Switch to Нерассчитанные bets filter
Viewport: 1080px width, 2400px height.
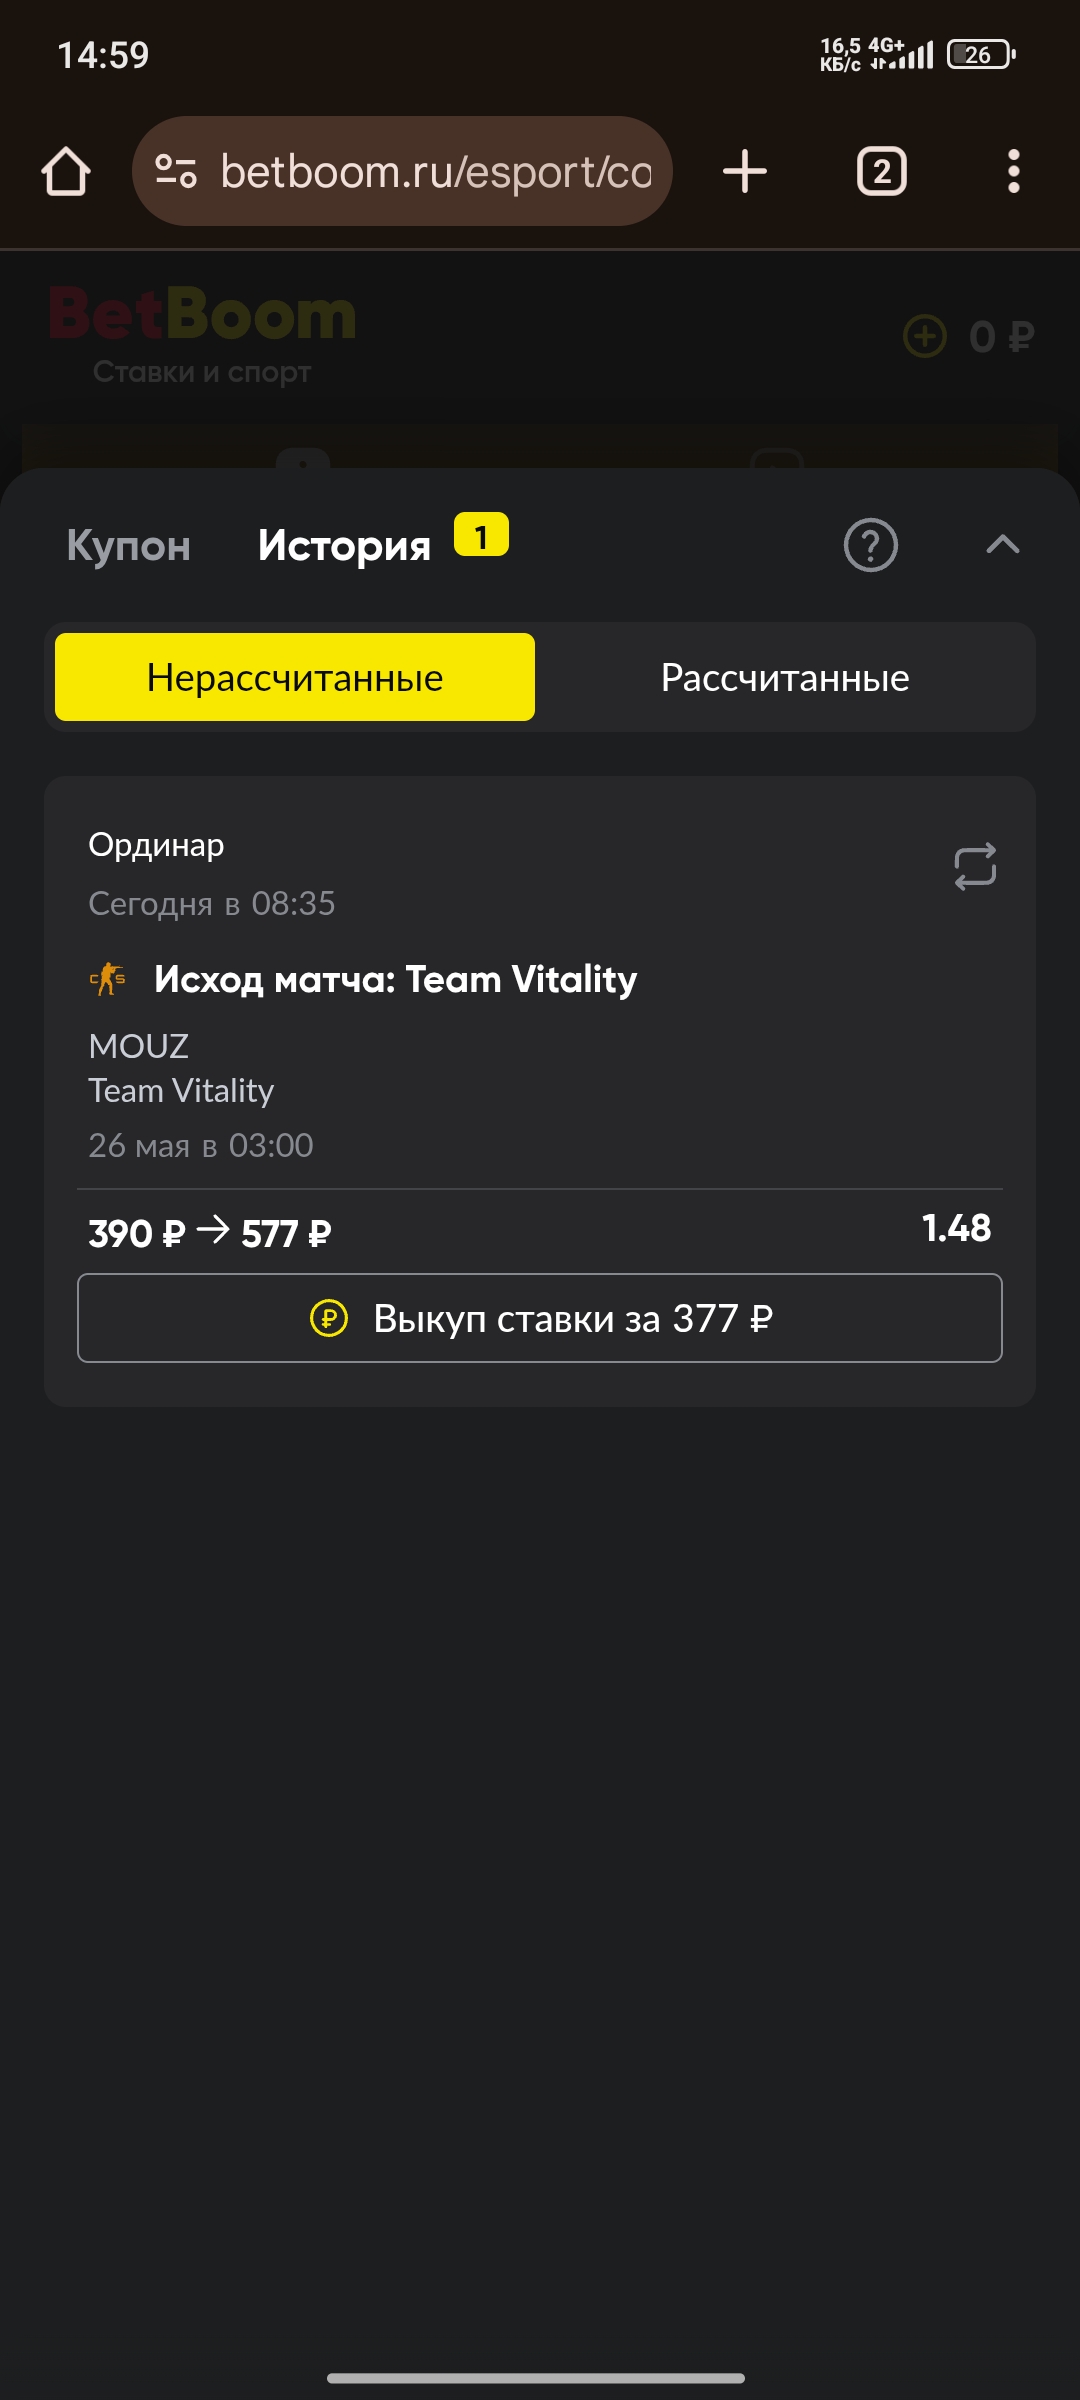tap(295, 677)
